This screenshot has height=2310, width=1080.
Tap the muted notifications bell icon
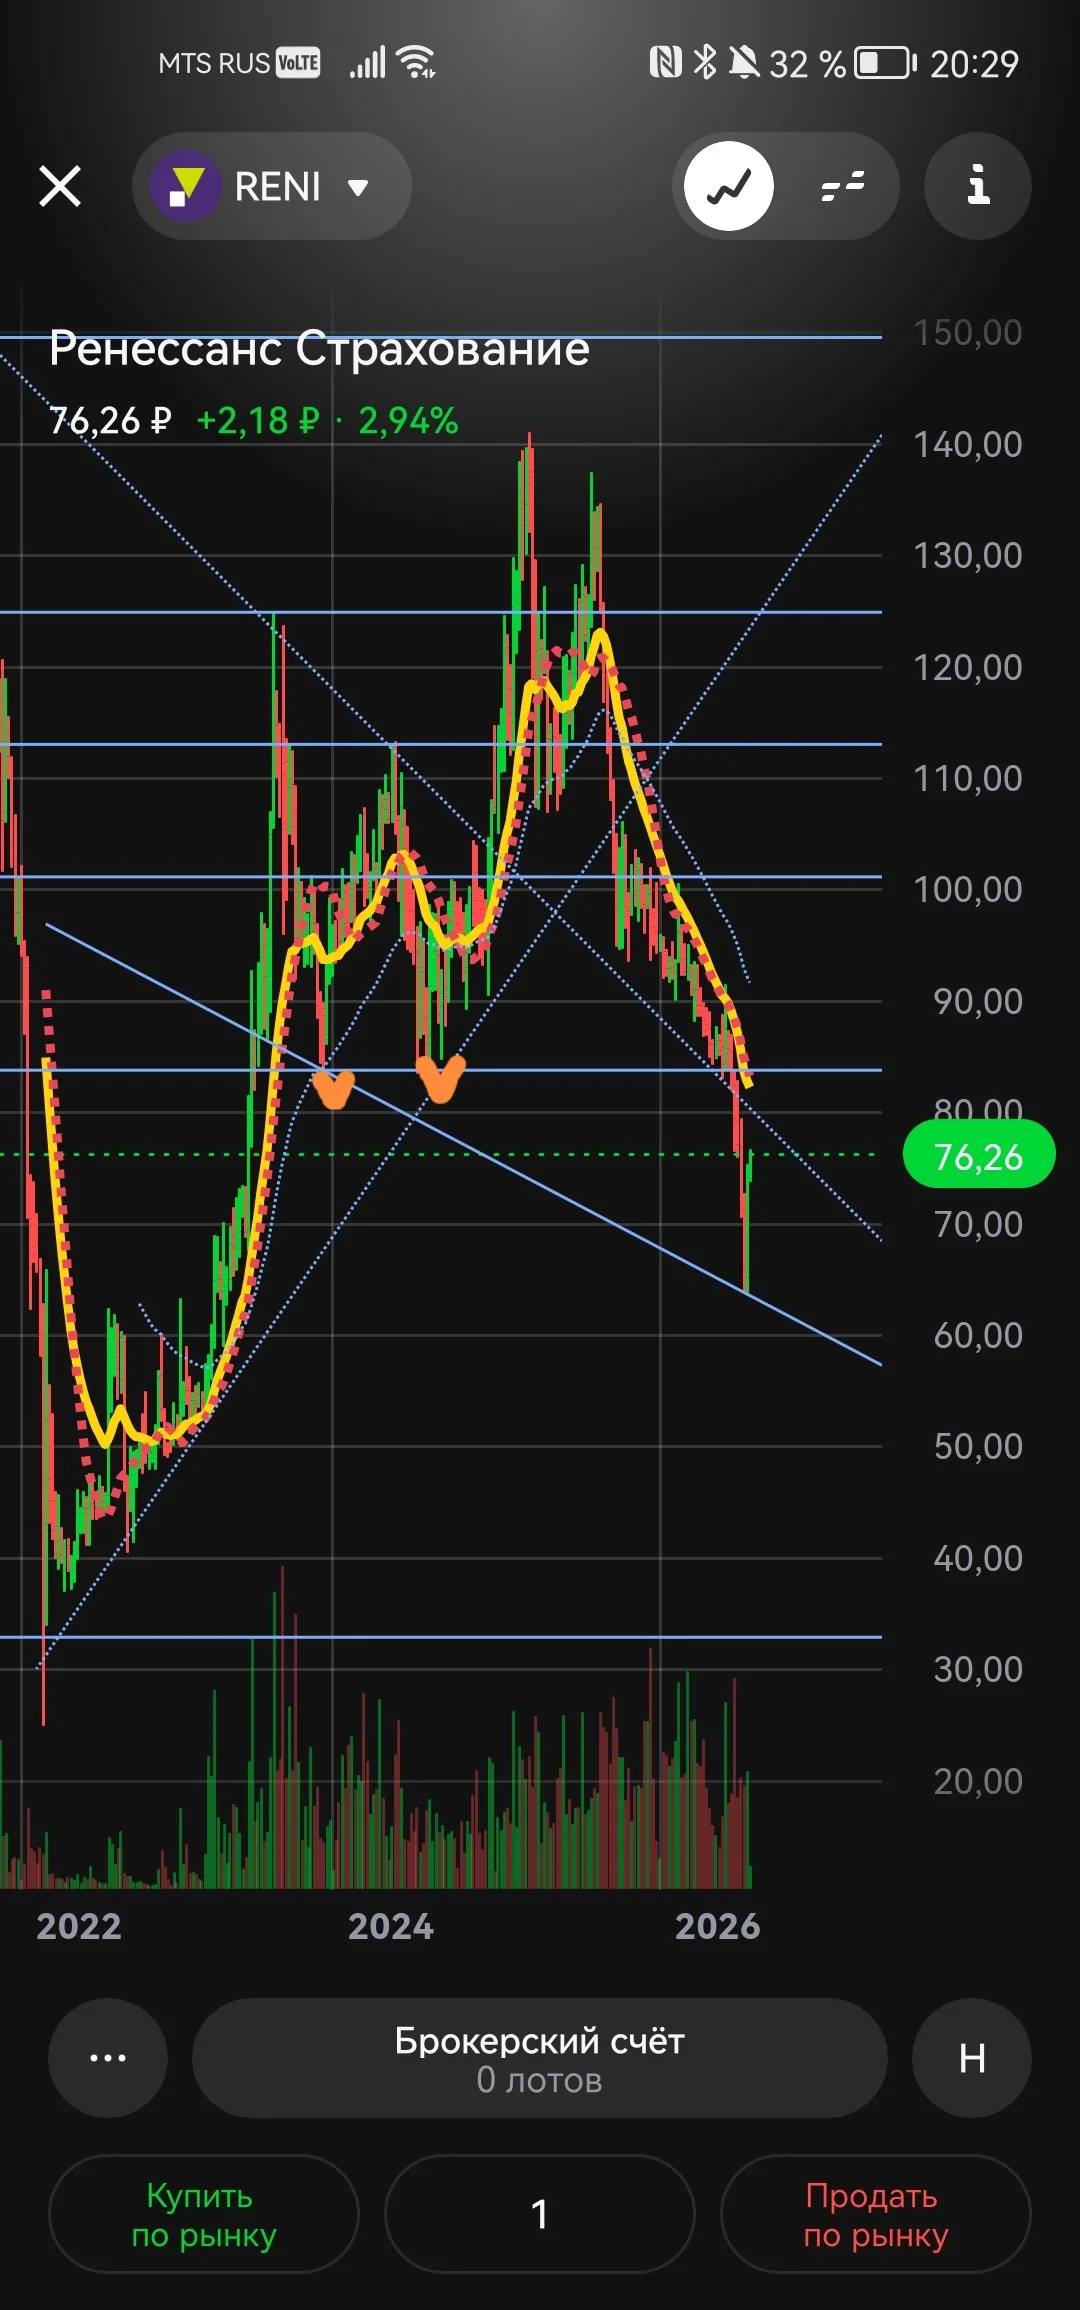pyautogui.click(x=743, y=62)
